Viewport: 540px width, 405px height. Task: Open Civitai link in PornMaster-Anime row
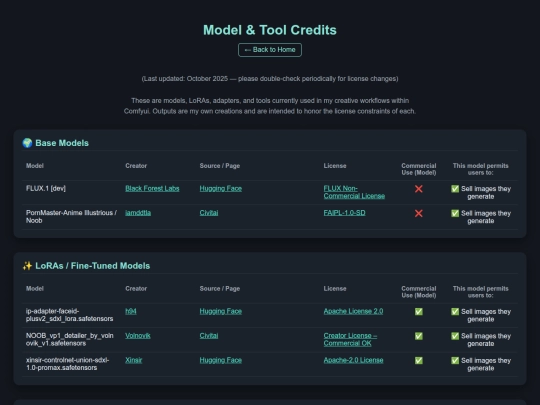pos(209,213)
